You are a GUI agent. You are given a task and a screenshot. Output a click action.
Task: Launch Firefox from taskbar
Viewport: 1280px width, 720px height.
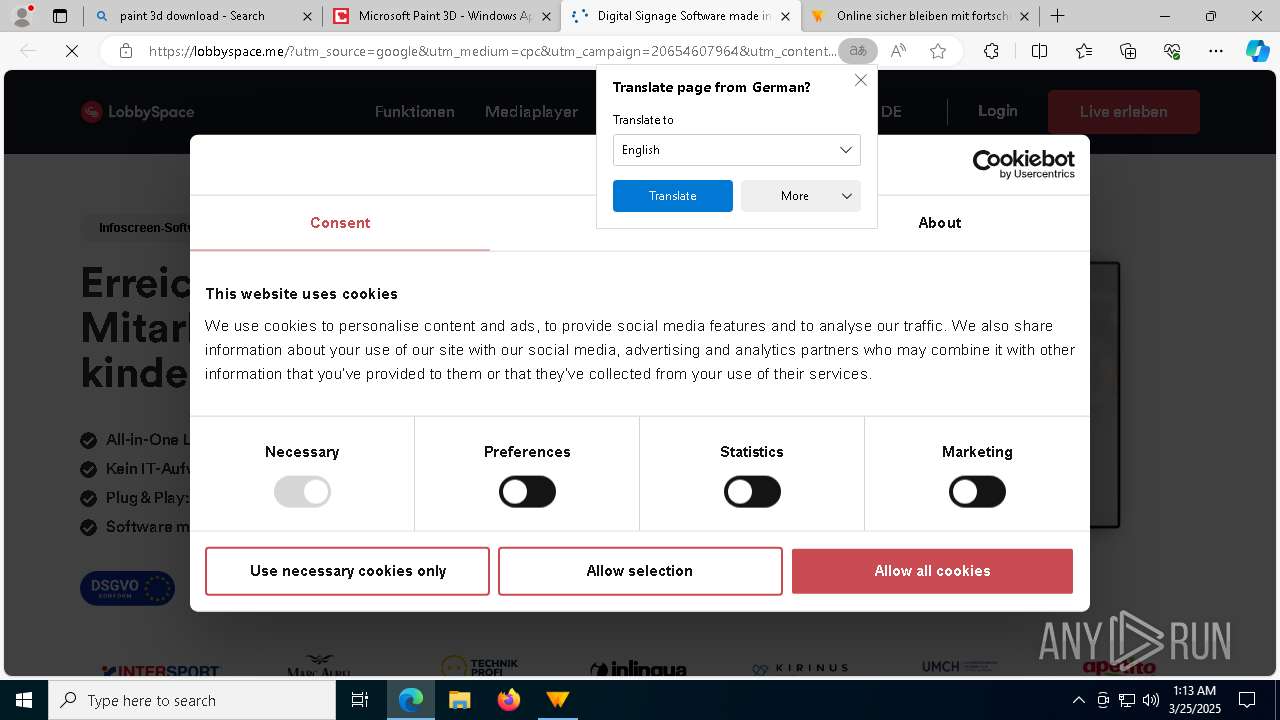click(509, 700)
